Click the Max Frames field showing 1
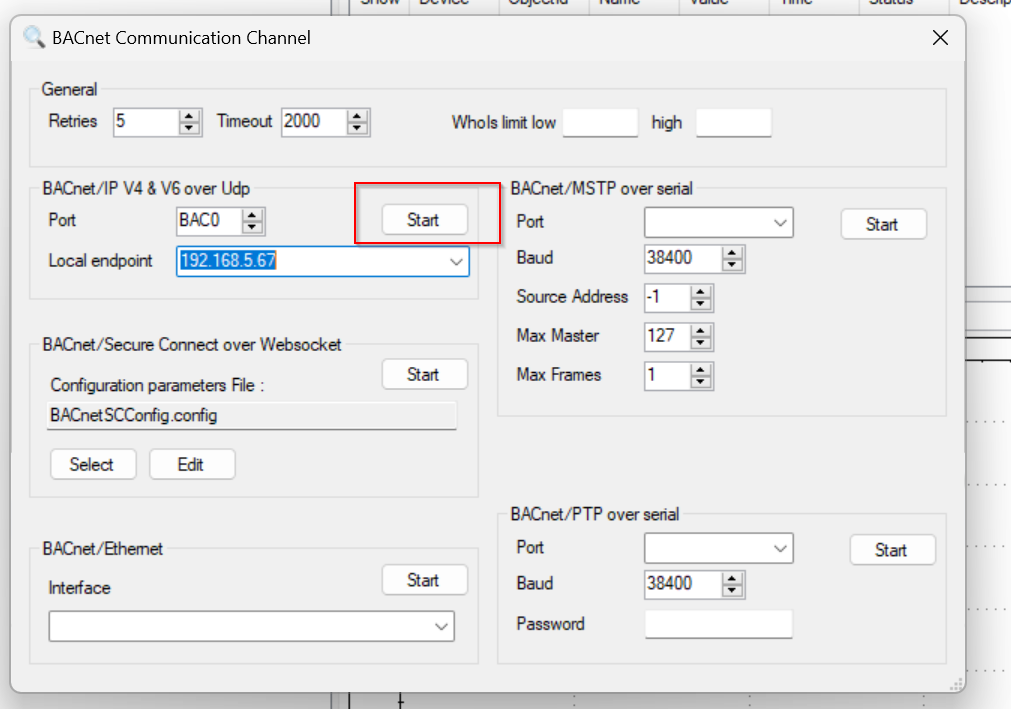The image size is (1011, 709). pos(668,376)
